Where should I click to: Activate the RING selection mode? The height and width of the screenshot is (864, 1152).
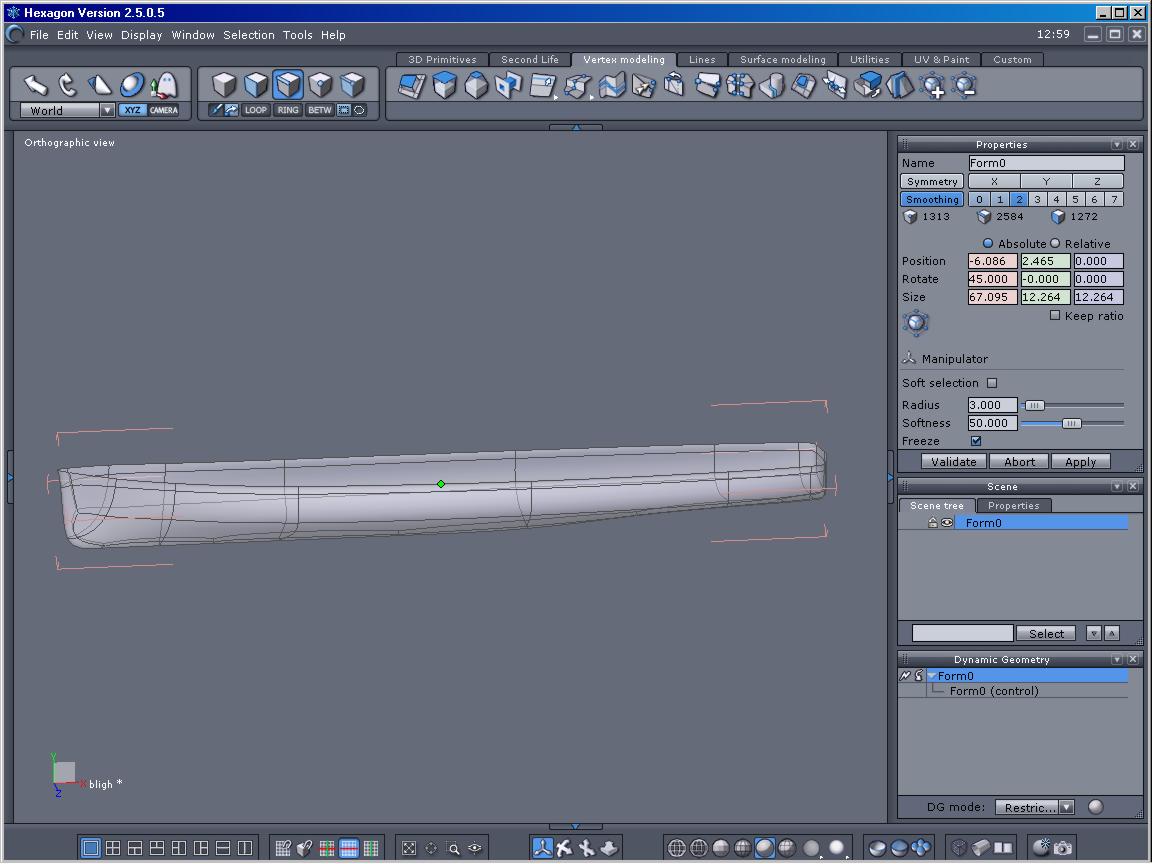(288, 110)
